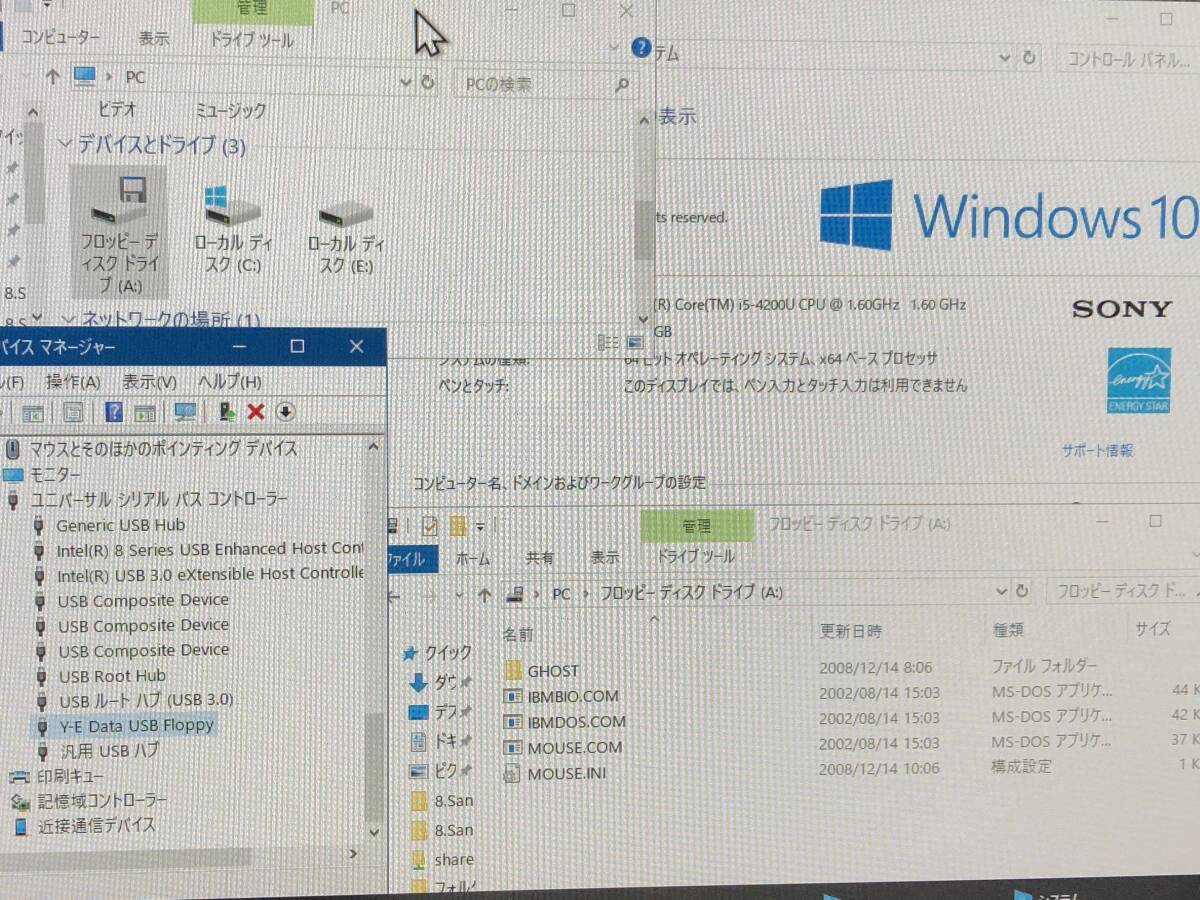Click the Help icon in Device Manager toolbar
This screenshot has height=900, width=1200.
point(114,412)
